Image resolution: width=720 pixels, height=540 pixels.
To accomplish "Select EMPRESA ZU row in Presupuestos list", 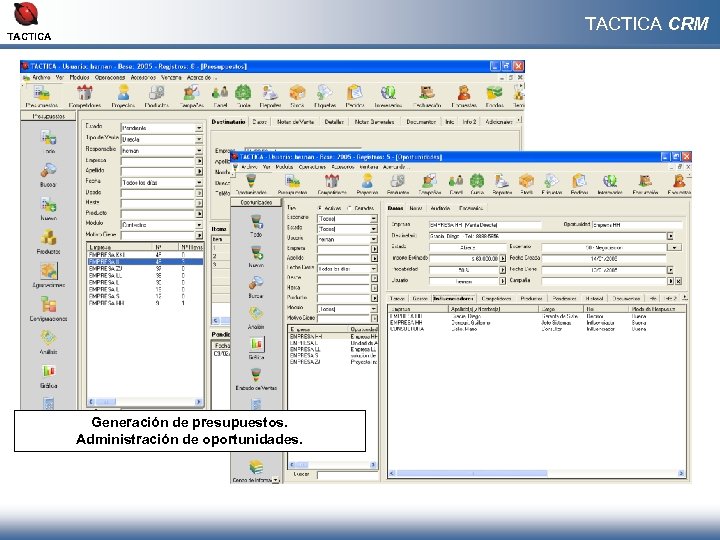I will point(145,268).
